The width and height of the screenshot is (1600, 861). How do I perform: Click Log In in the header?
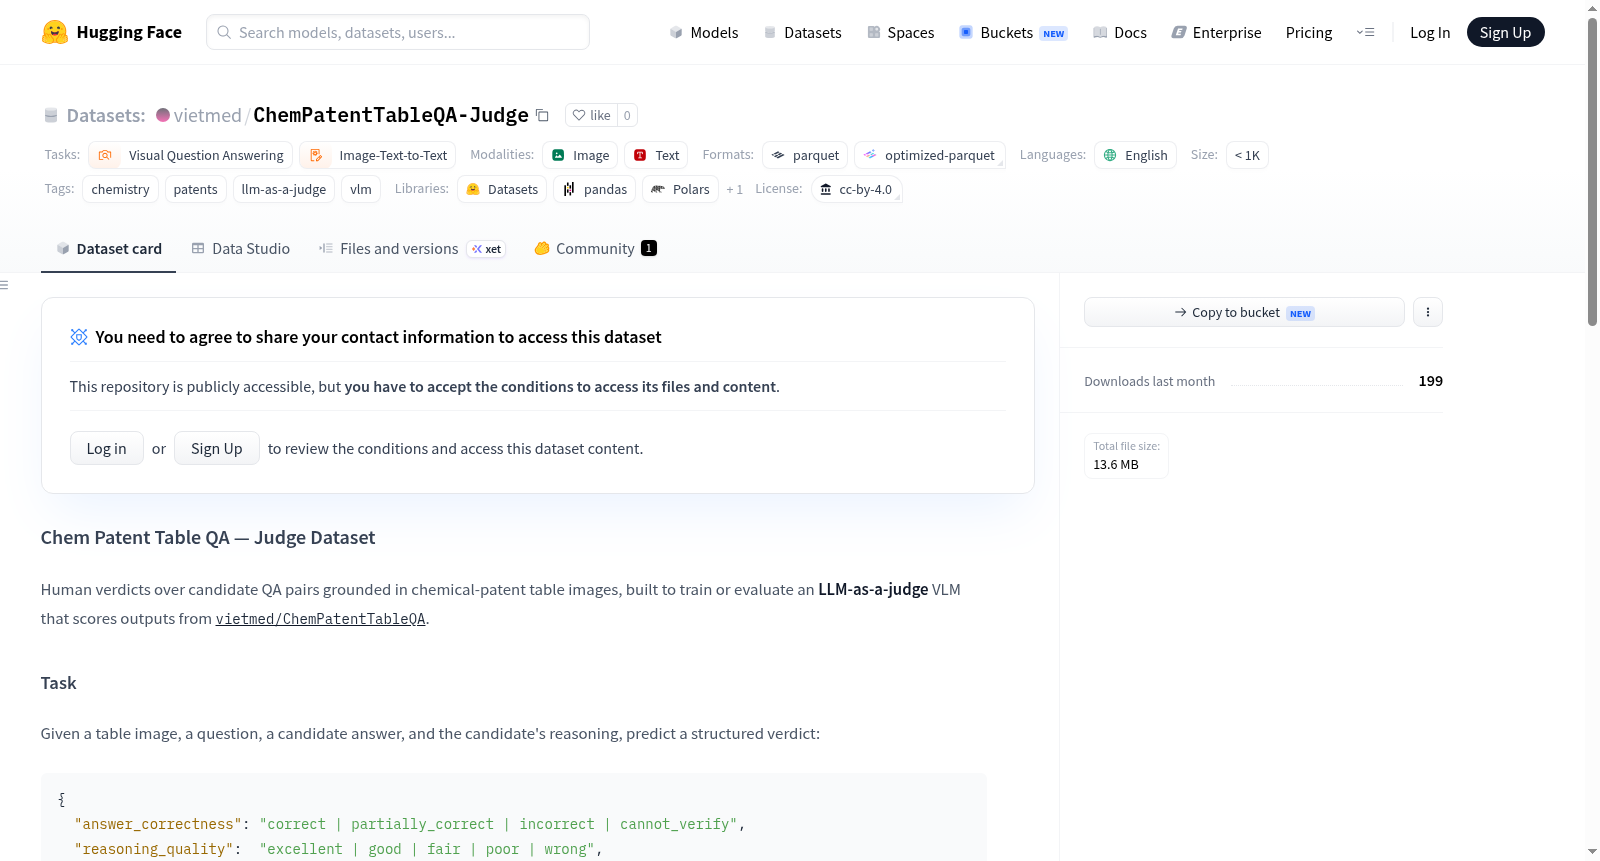1430,33
